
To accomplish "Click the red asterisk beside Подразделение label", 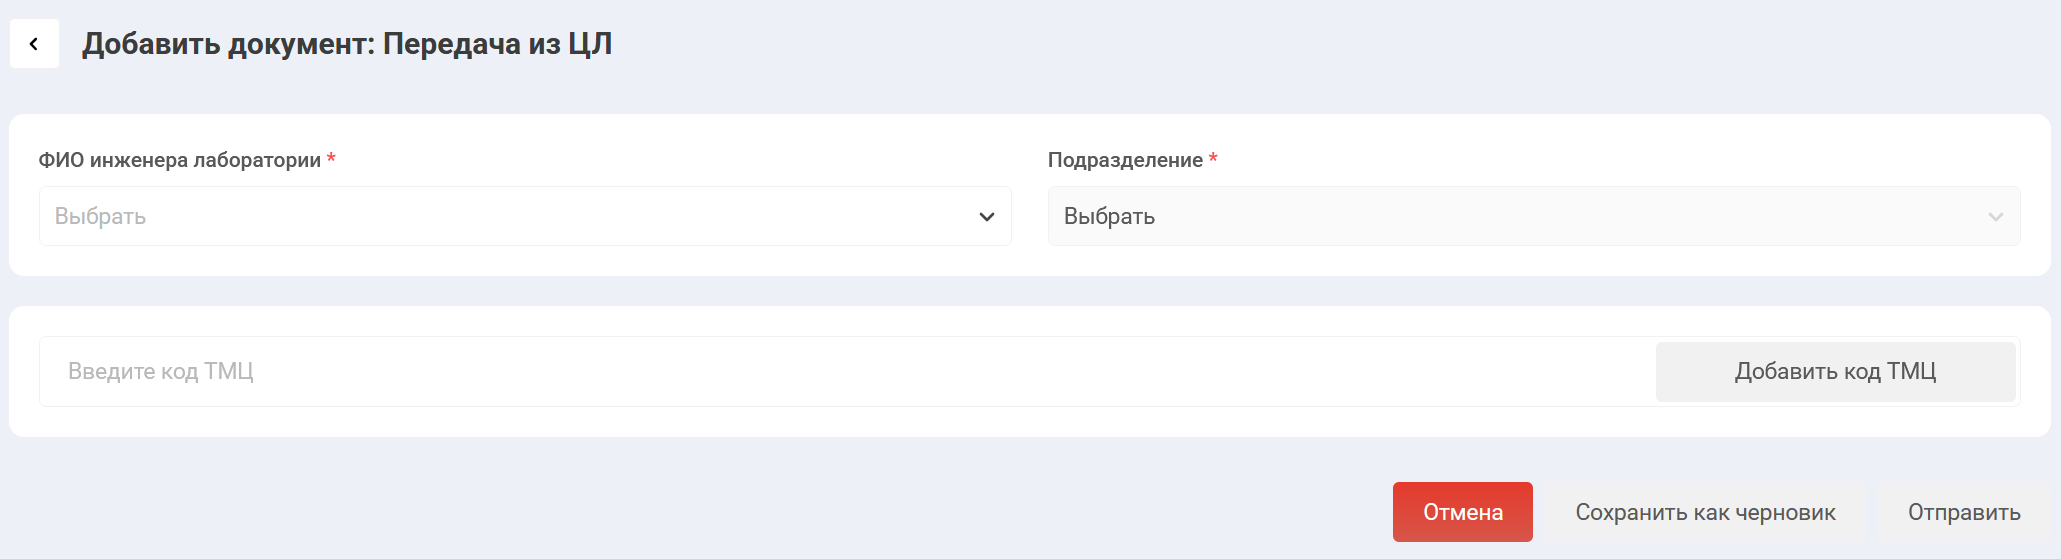I will pos(1213,159).
